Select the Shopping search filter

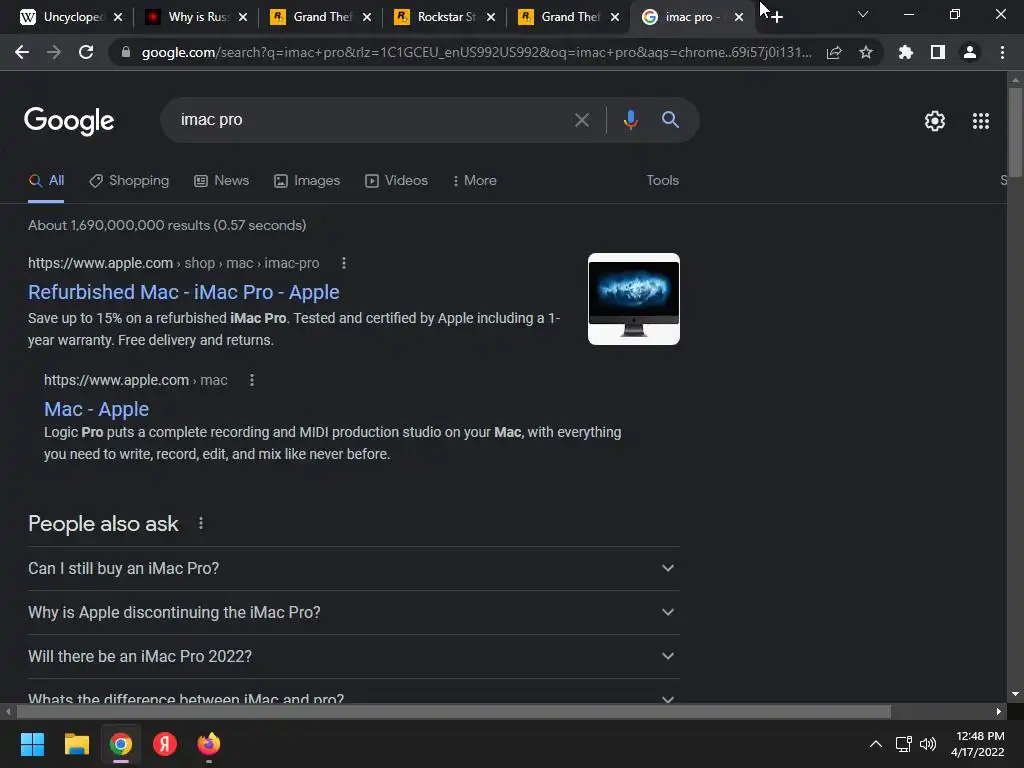coord(129,181)
